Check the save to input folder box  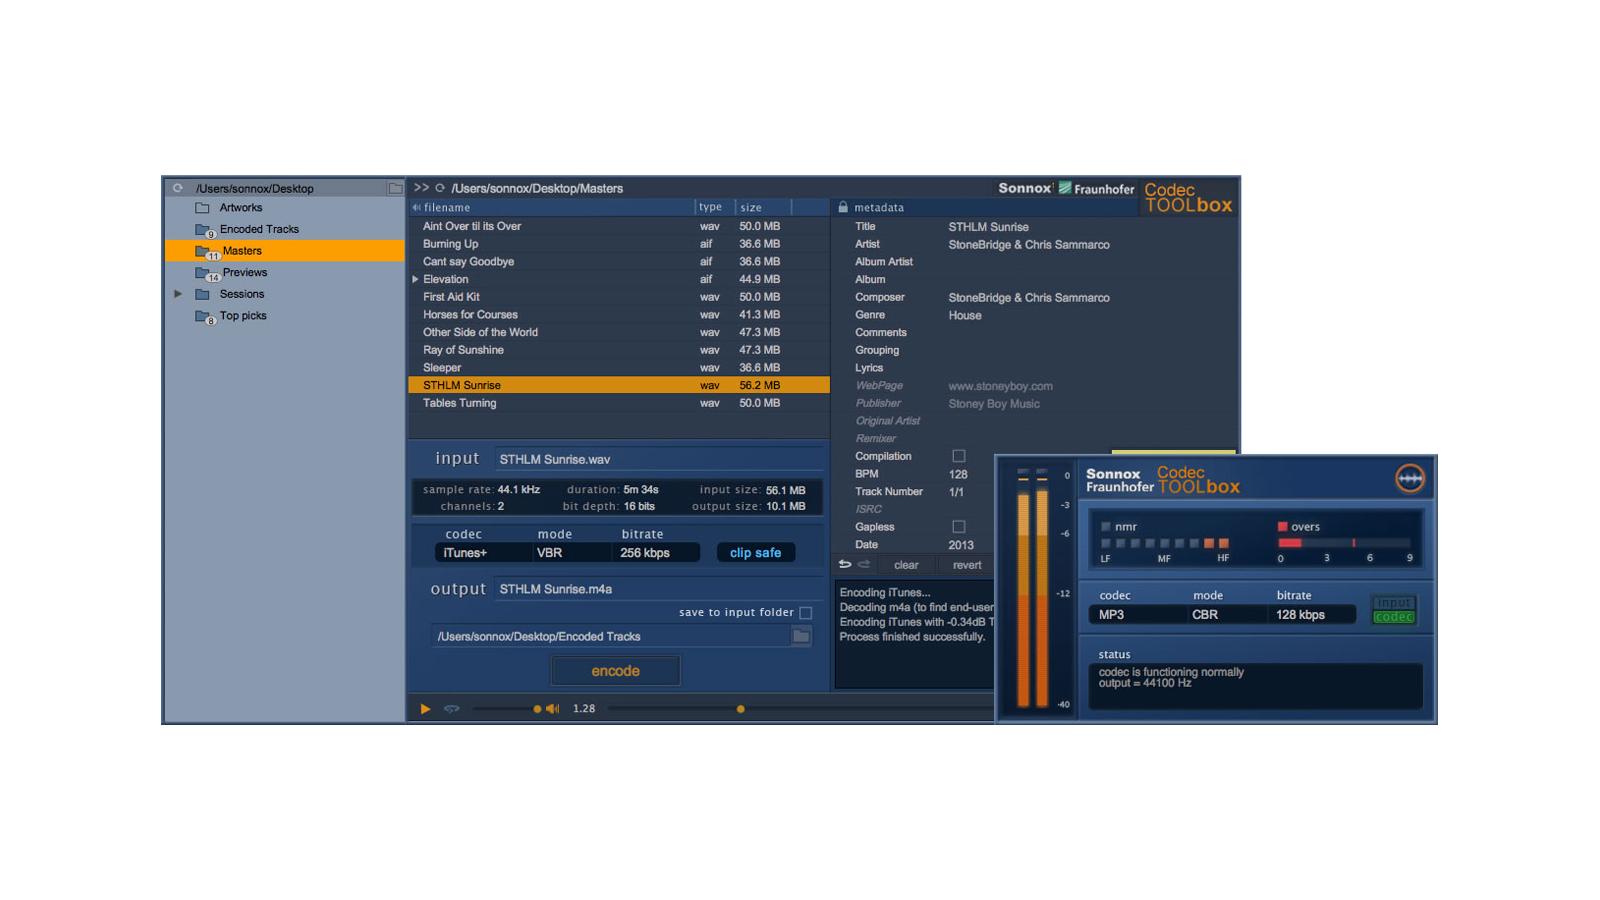pos(806,613)
